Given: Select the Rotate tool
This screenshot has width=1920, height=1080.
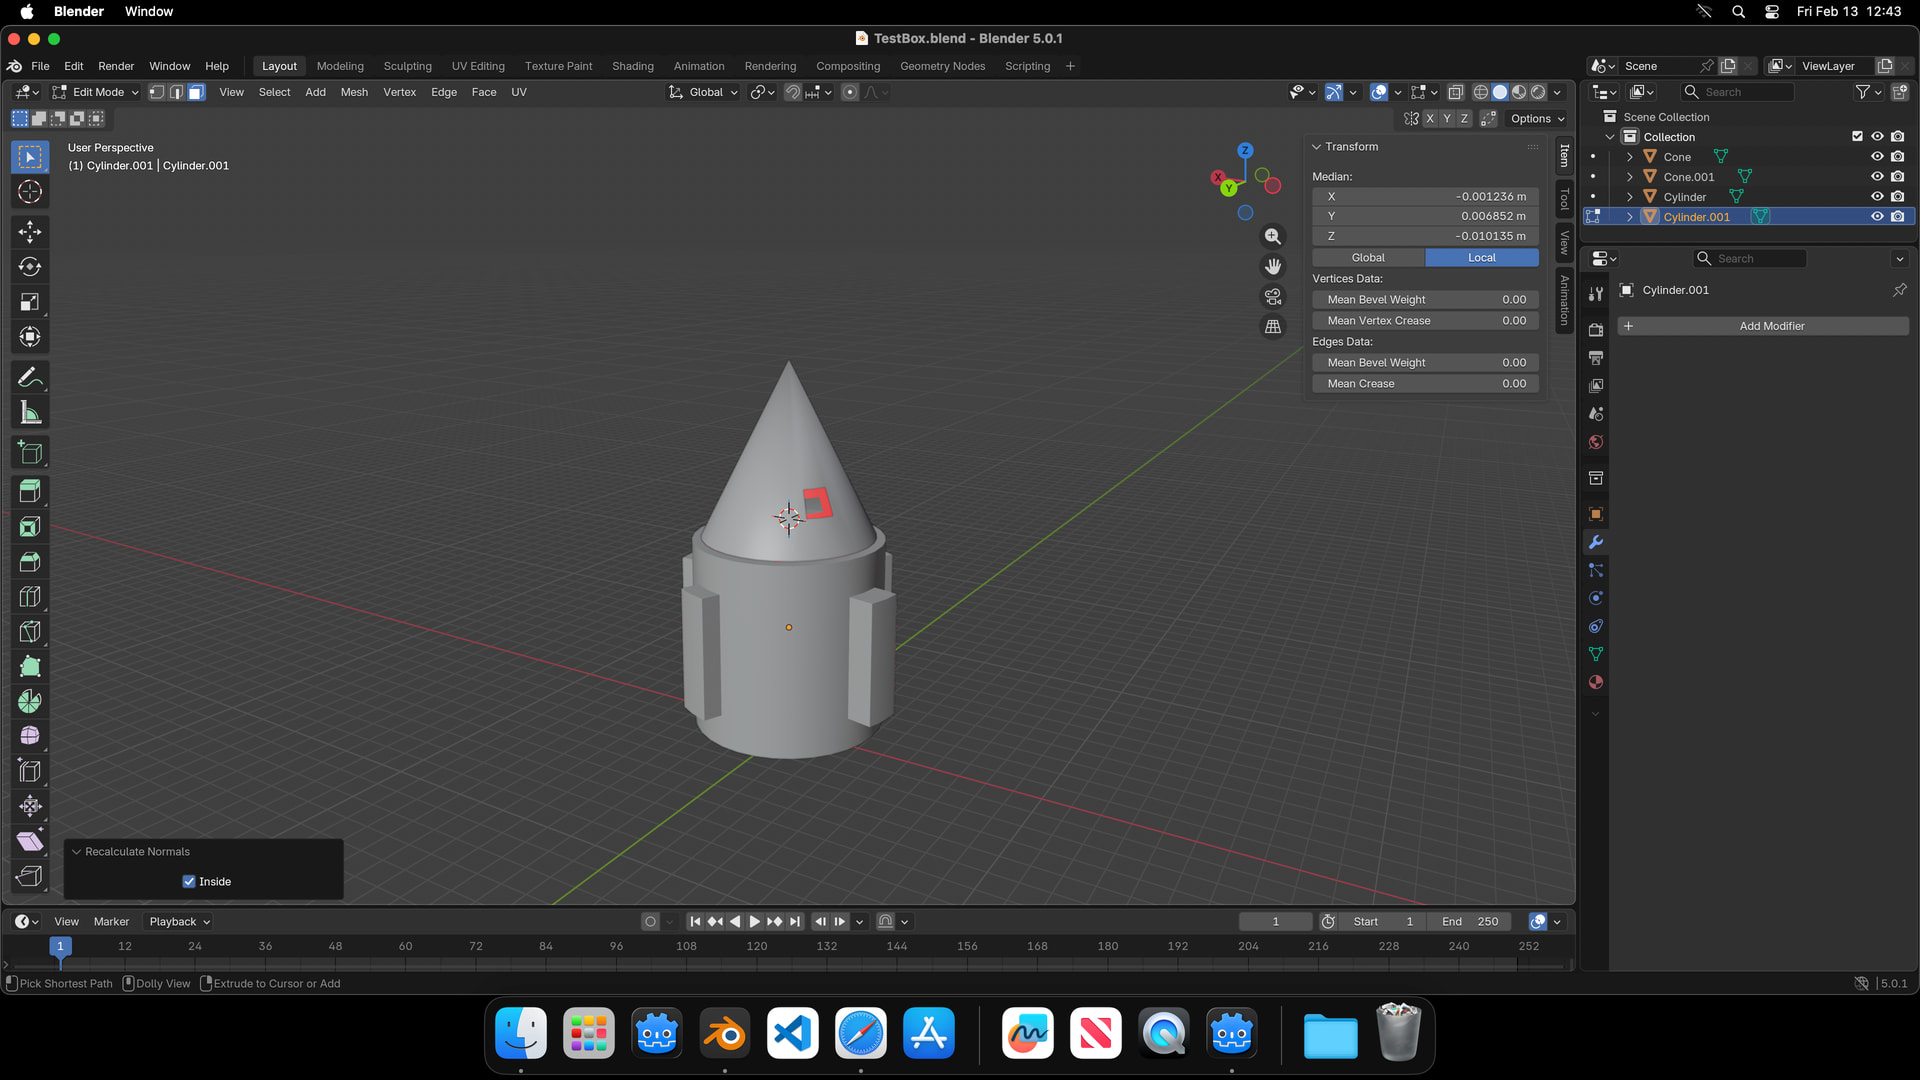Looking at the screenshot, I should [x=30, y=267].
